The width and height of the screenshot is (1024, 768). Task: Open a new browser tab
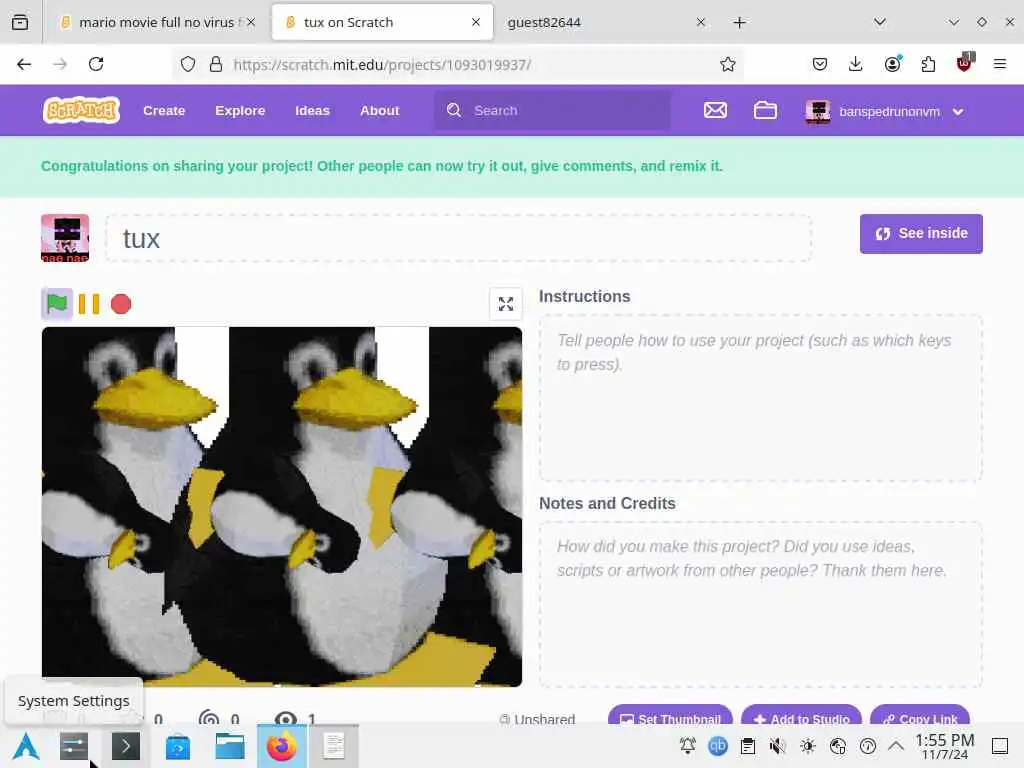point(739,23)
